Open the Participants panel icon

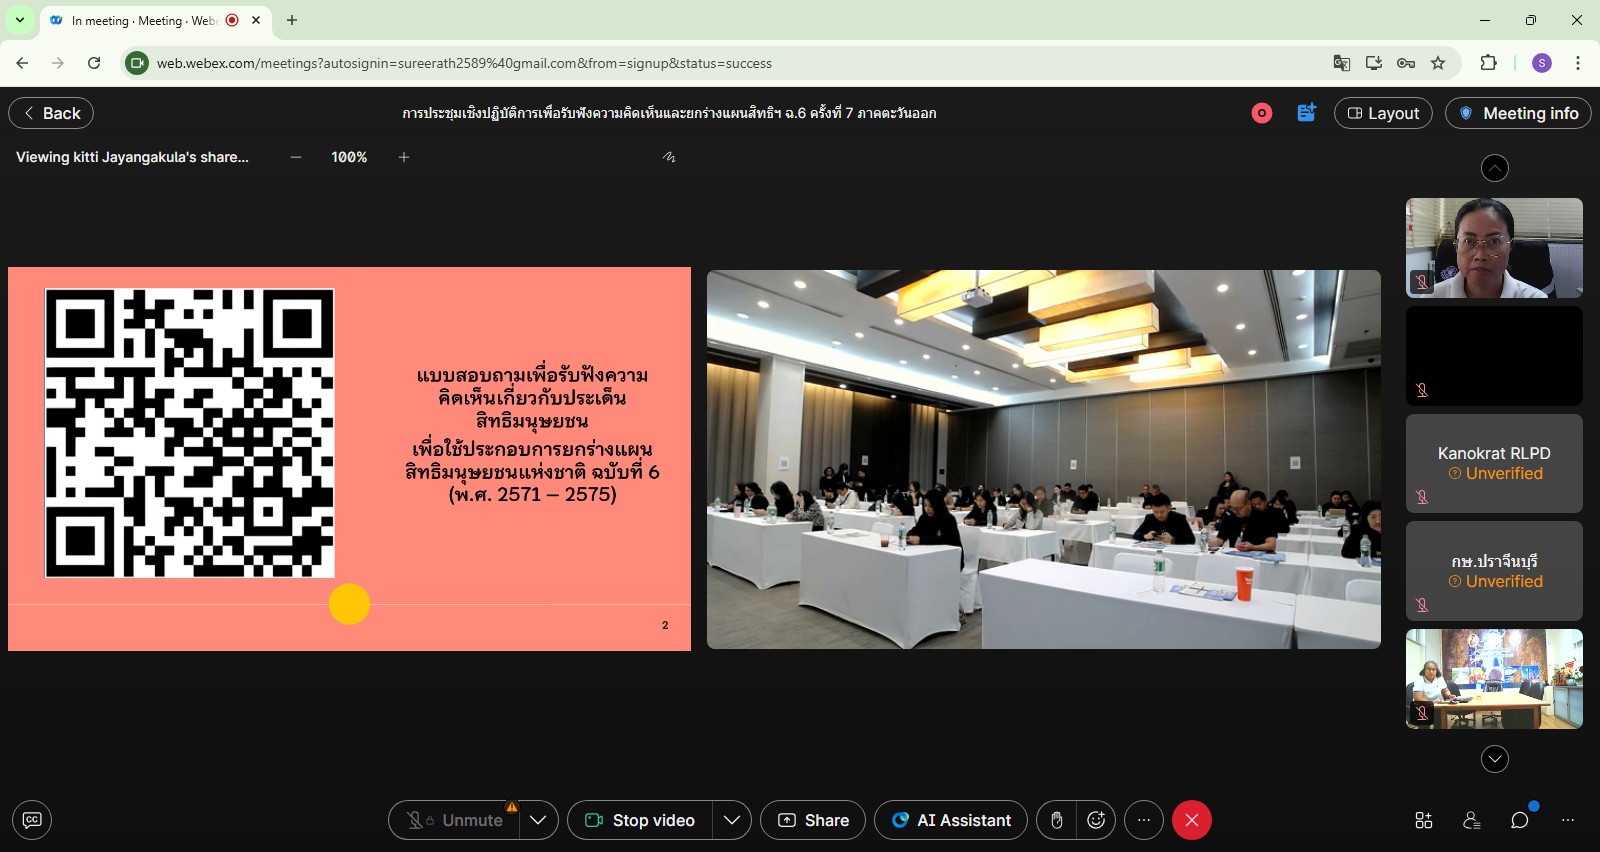click(1472, 820)
